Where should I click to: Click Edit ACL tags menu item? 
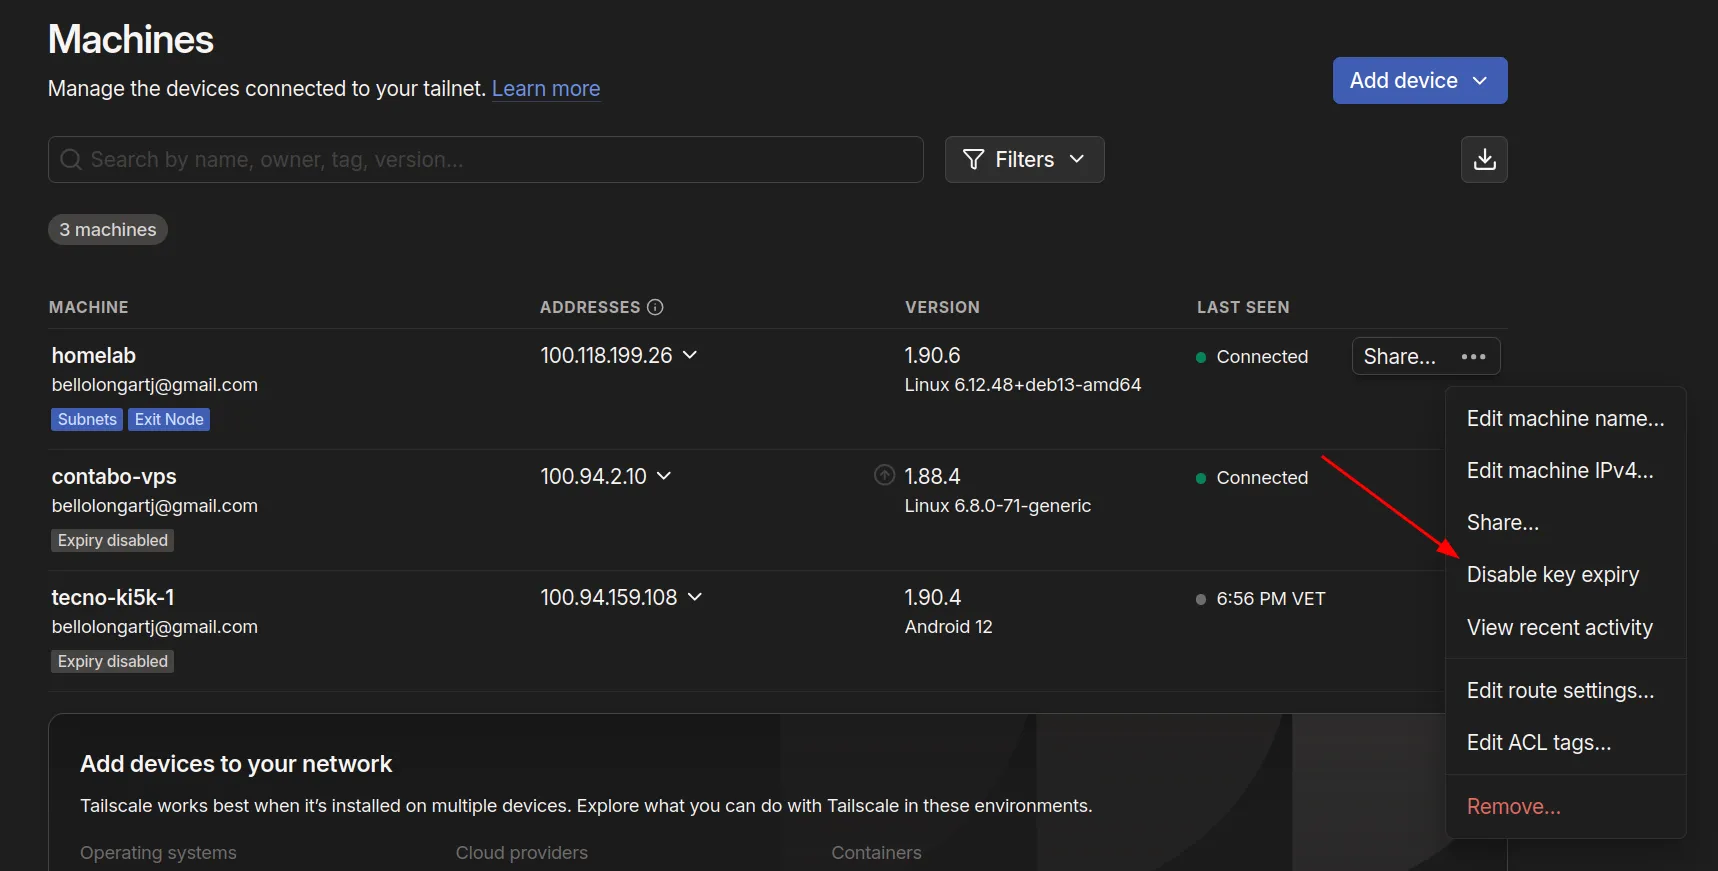1538,743
